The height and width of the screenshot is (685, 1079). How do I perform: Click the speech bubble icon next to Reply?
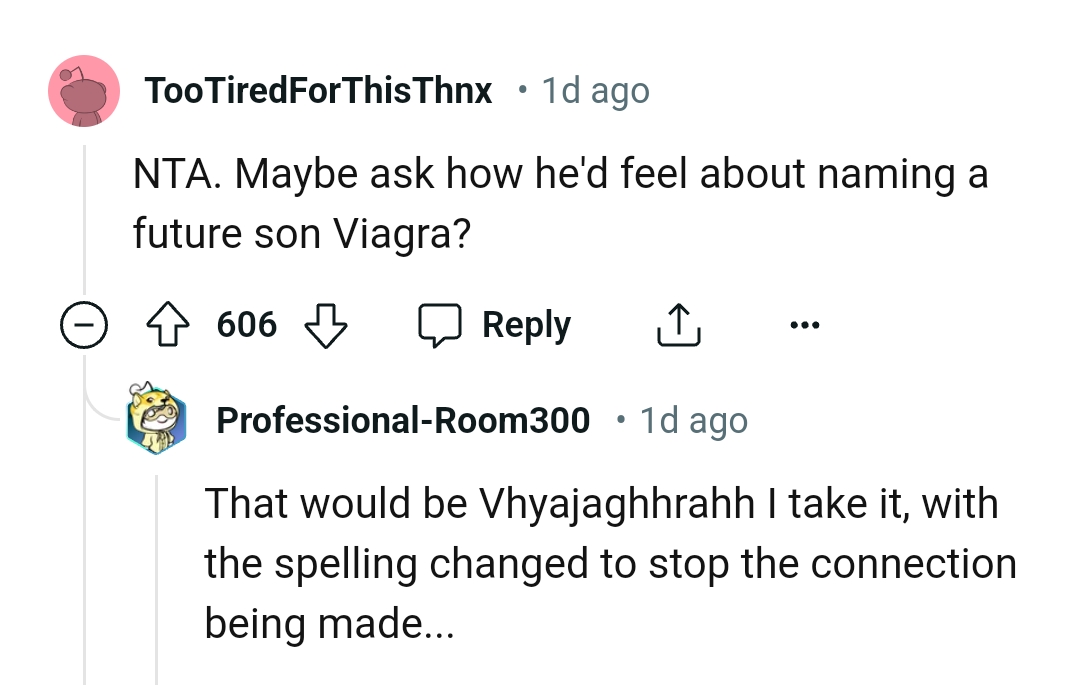pyautogui.click(x=441, y=323)
